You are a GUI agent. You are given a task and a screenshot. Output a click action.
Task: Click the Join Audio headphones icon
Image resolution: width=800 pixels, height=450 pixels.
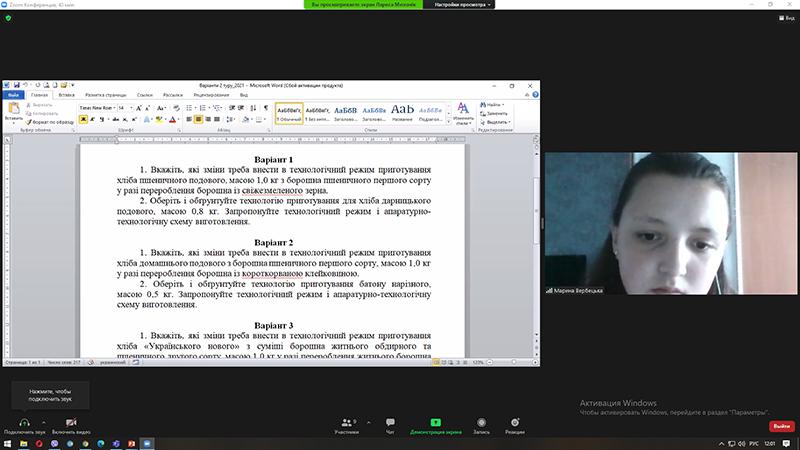click(x=24, y=423)
